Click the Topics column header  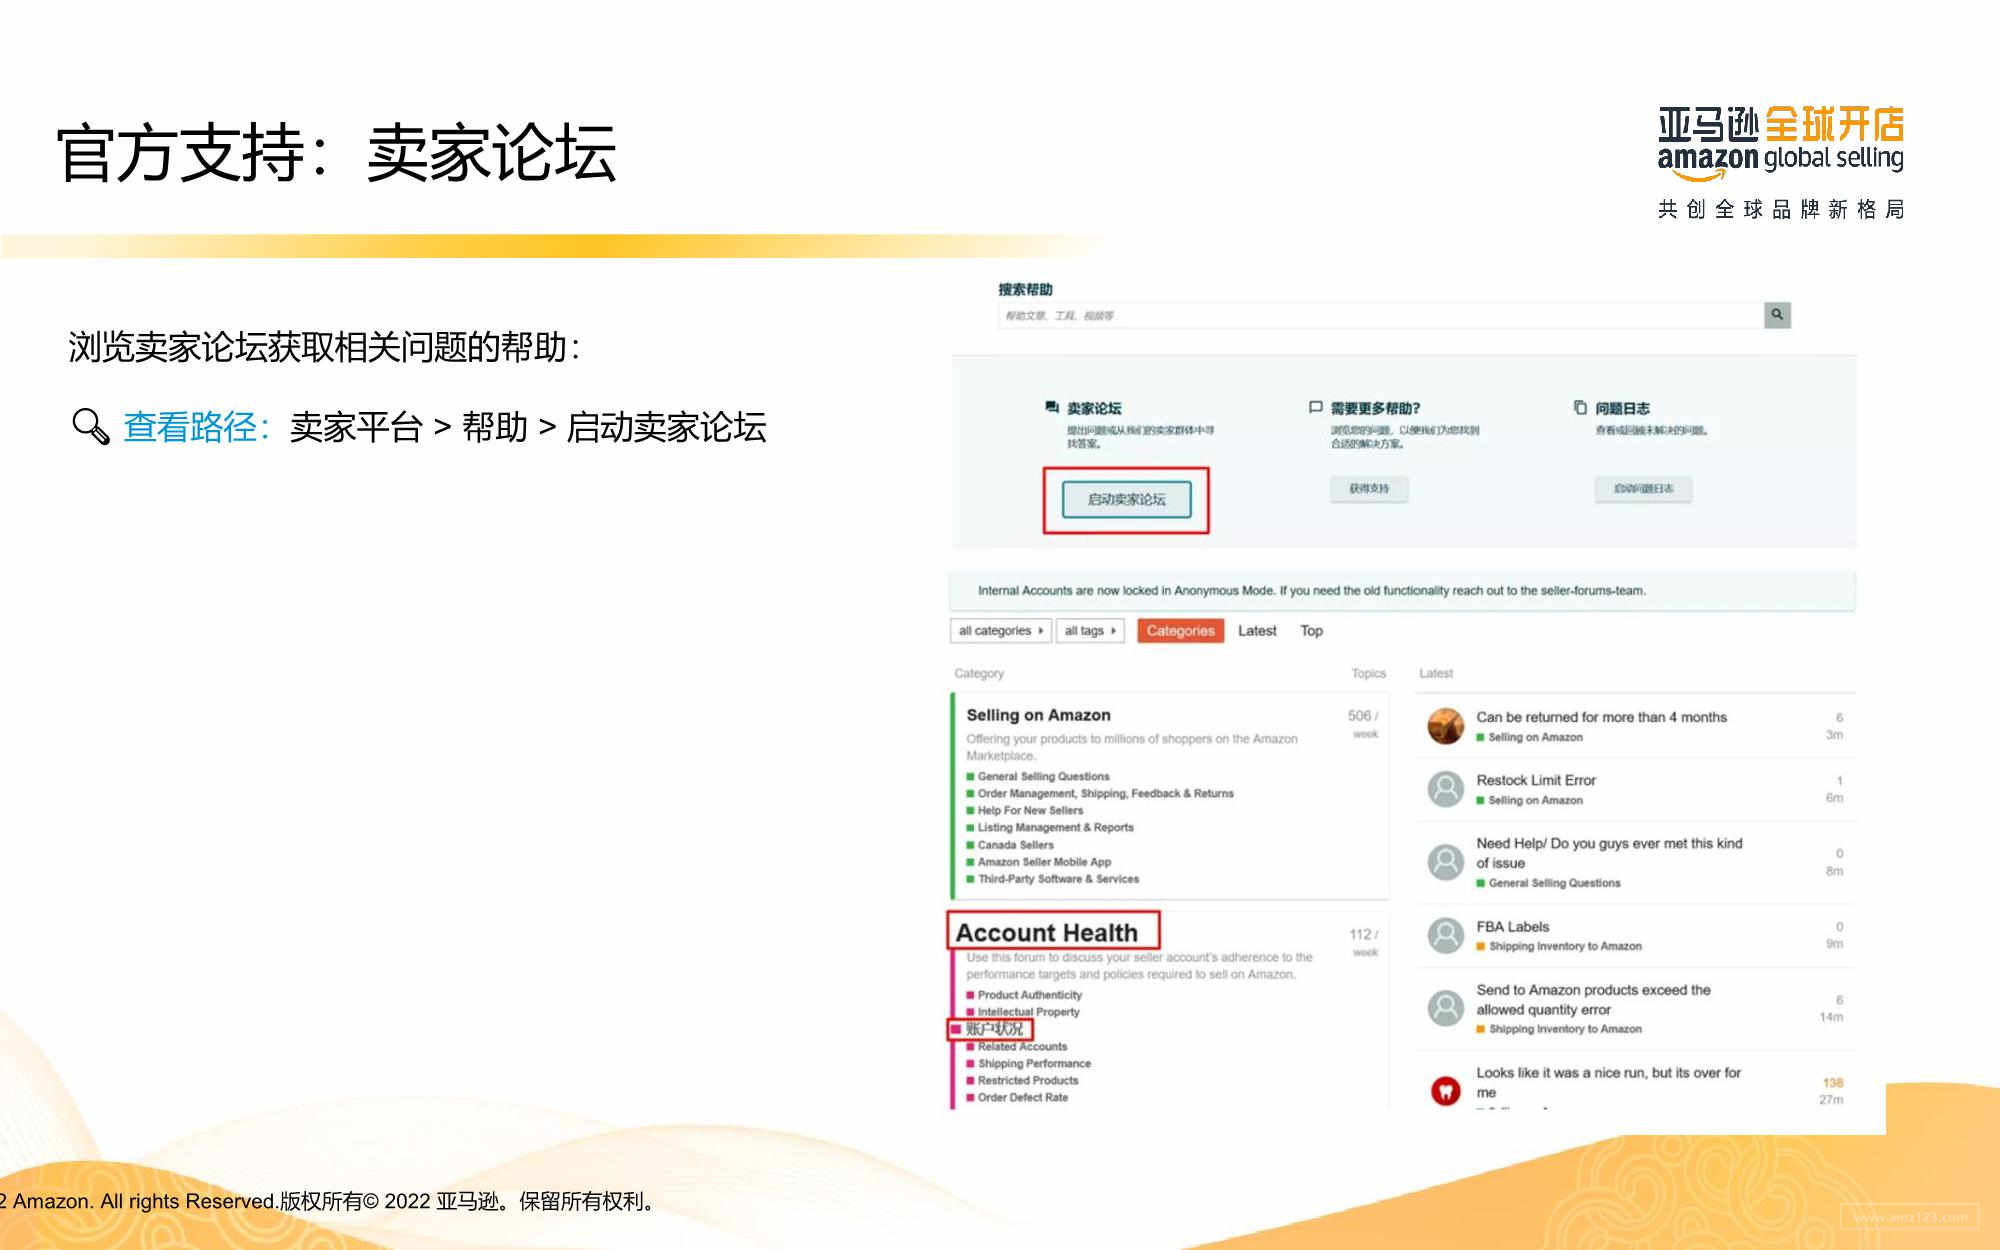click(1368, 674)
